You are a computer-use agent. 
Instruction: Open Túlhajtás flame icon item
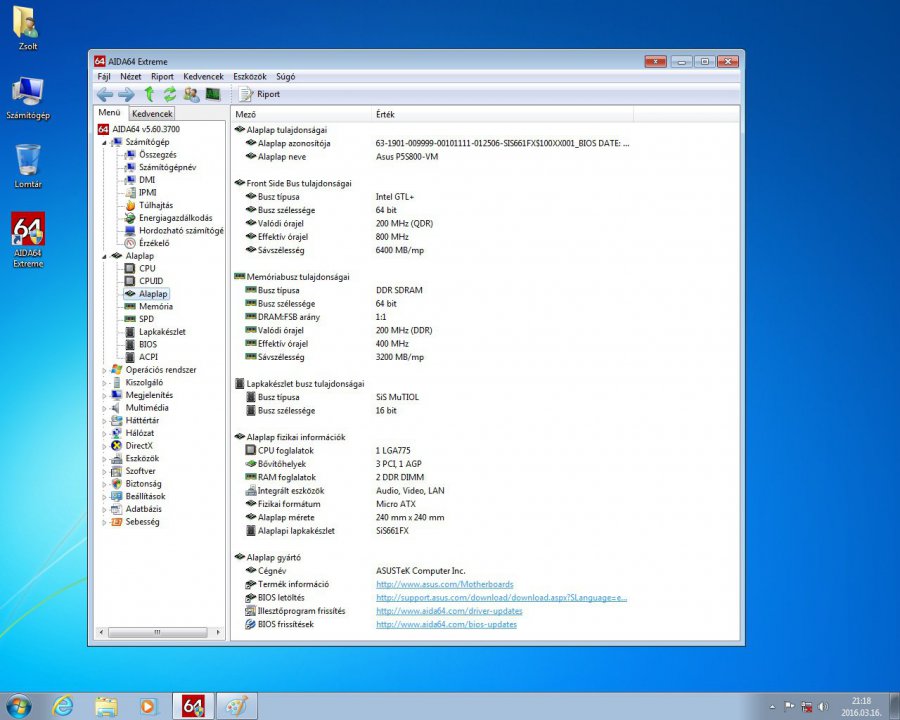tap(156, 205)
